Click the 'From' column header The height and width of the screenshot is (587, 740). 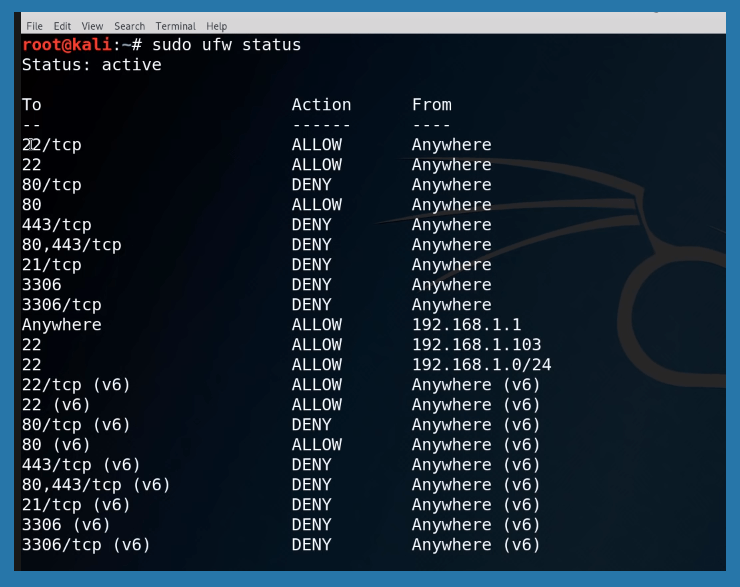(431, 104)
